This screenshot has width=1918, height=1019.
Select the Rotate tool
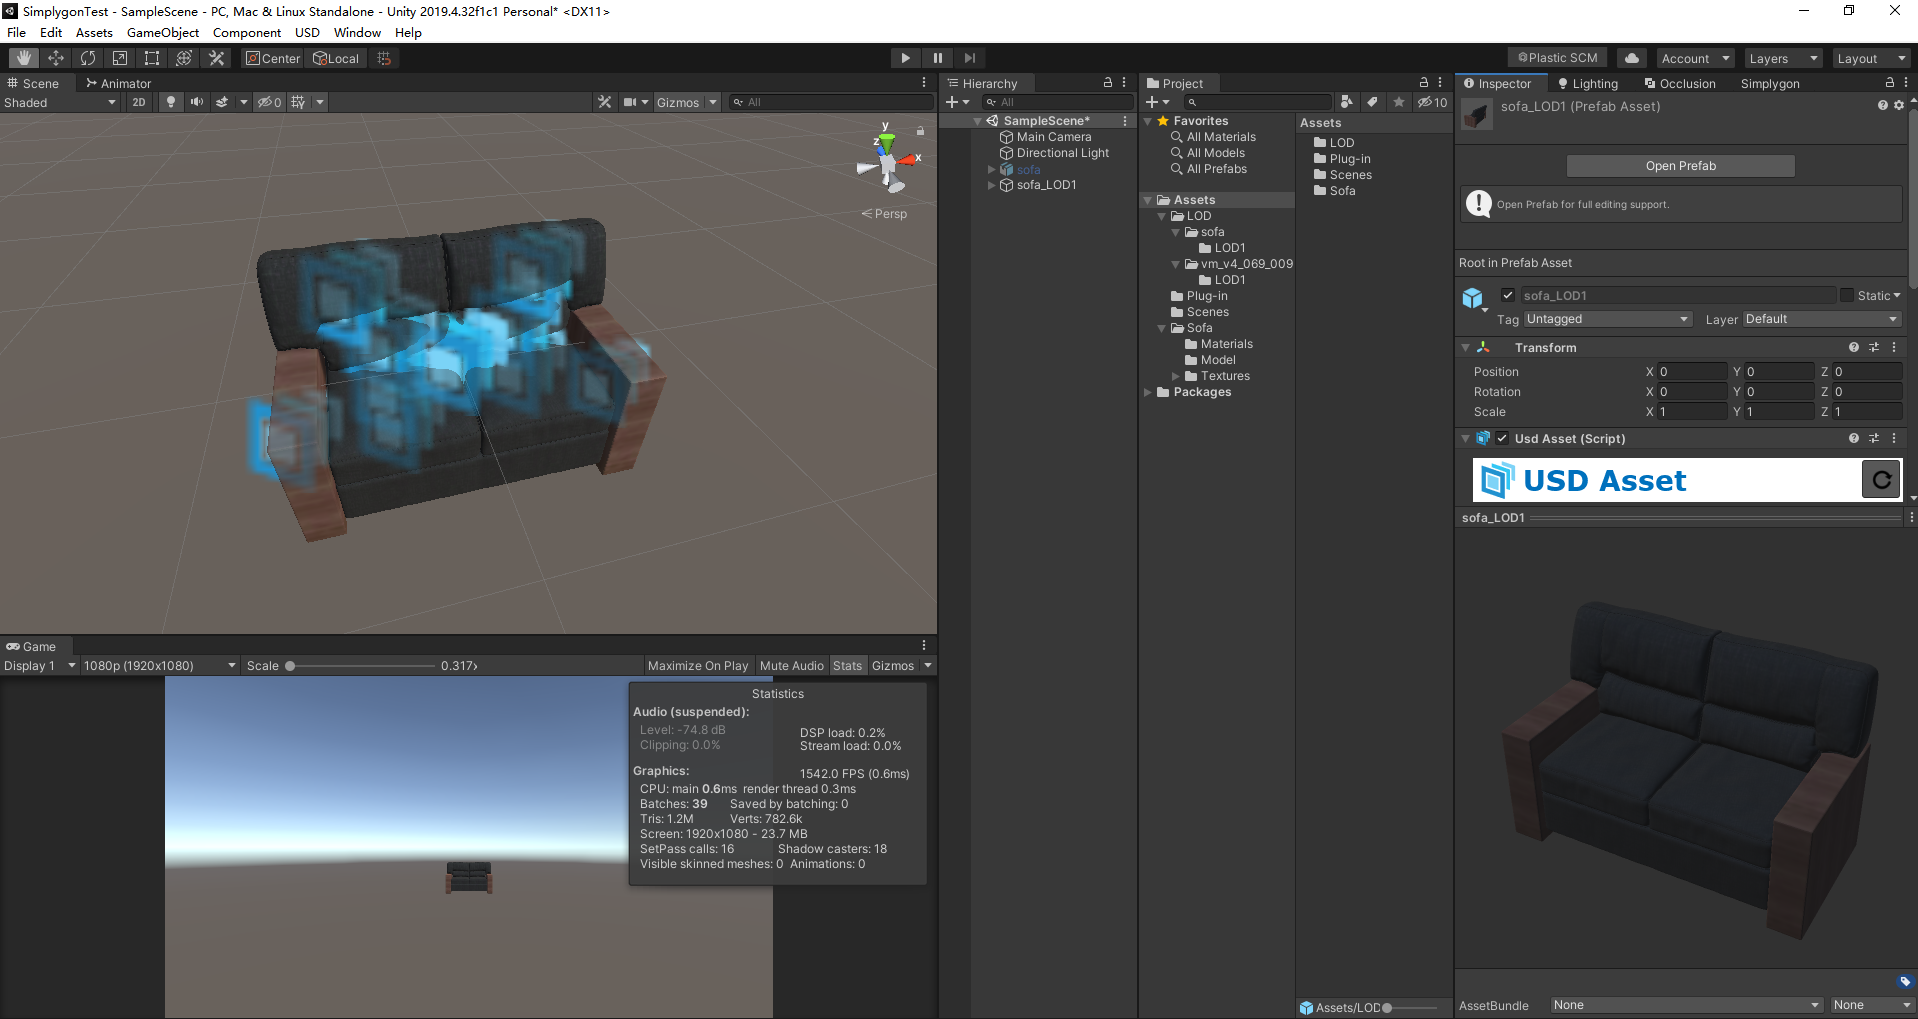88,58
